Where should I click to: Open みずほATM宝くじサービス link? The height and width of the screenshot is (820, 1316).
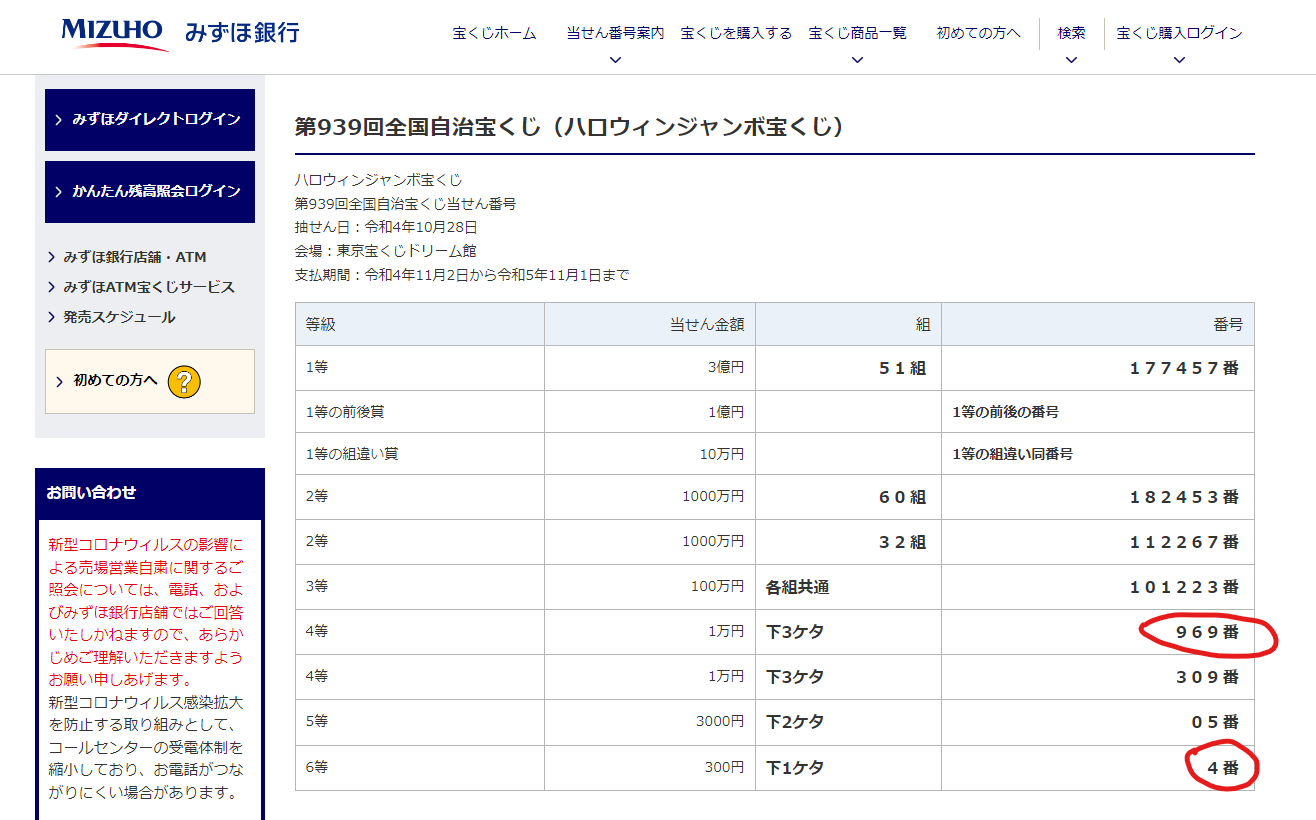click(x=148, y=287)
